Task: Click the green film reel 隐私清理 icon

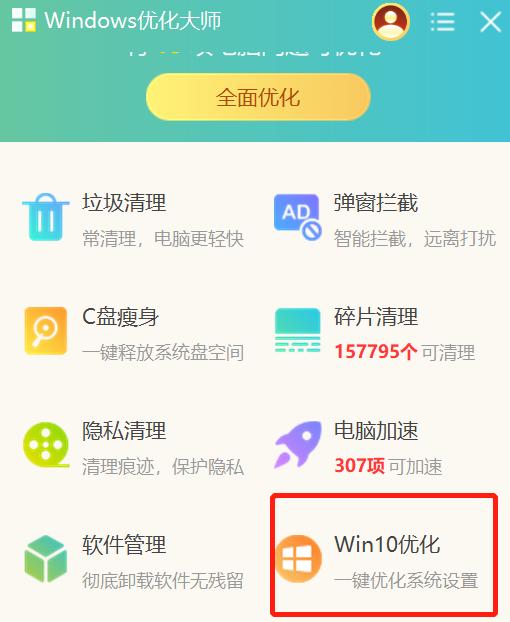Action: [x=46, y=444]
